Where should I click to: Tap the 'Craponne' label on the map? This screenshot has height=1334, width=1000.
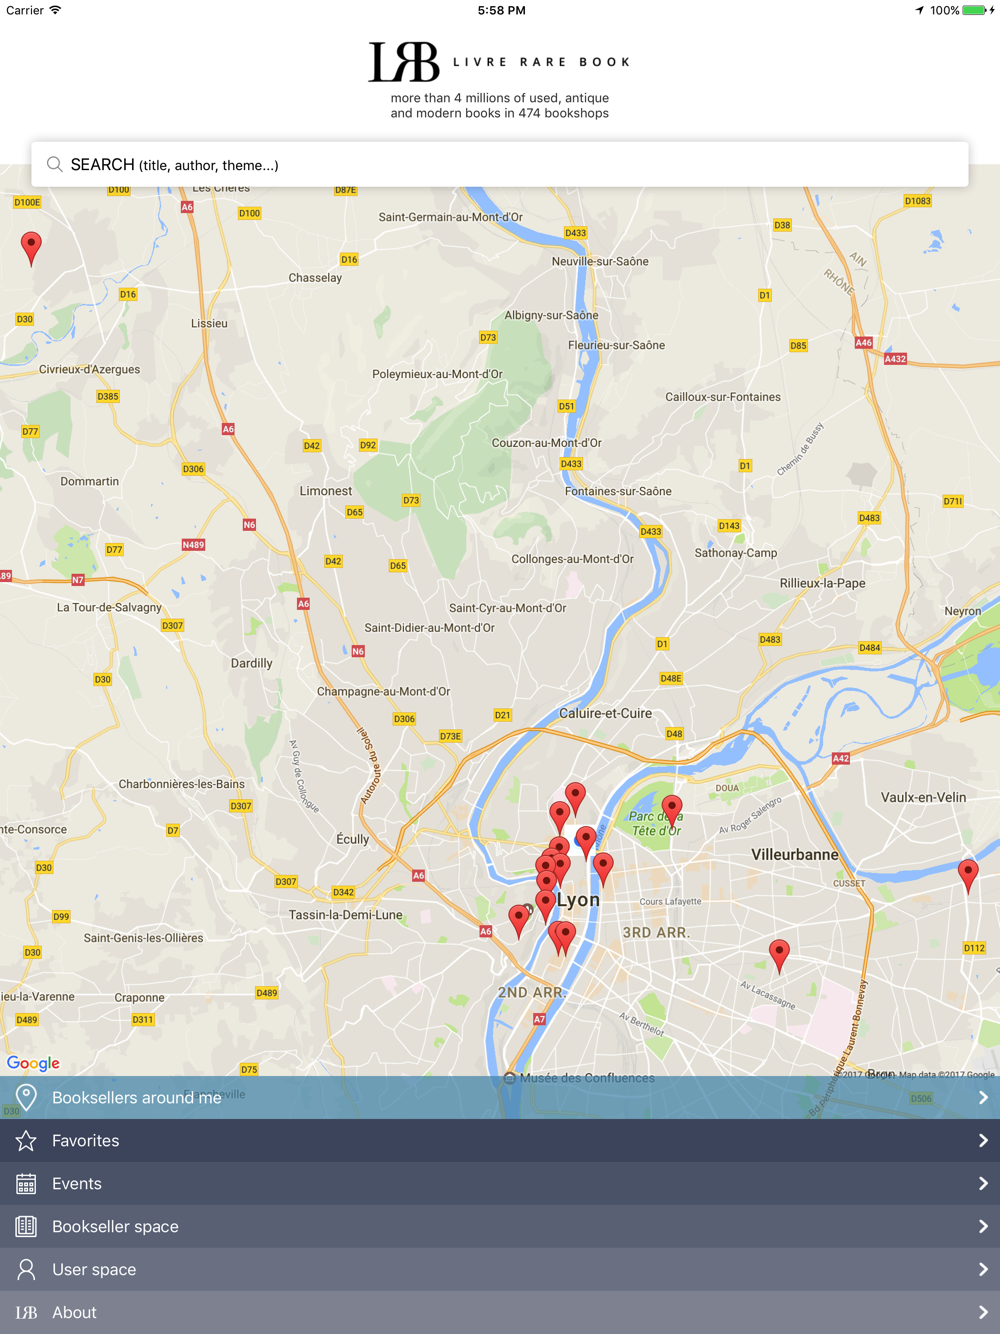(140, 997)
